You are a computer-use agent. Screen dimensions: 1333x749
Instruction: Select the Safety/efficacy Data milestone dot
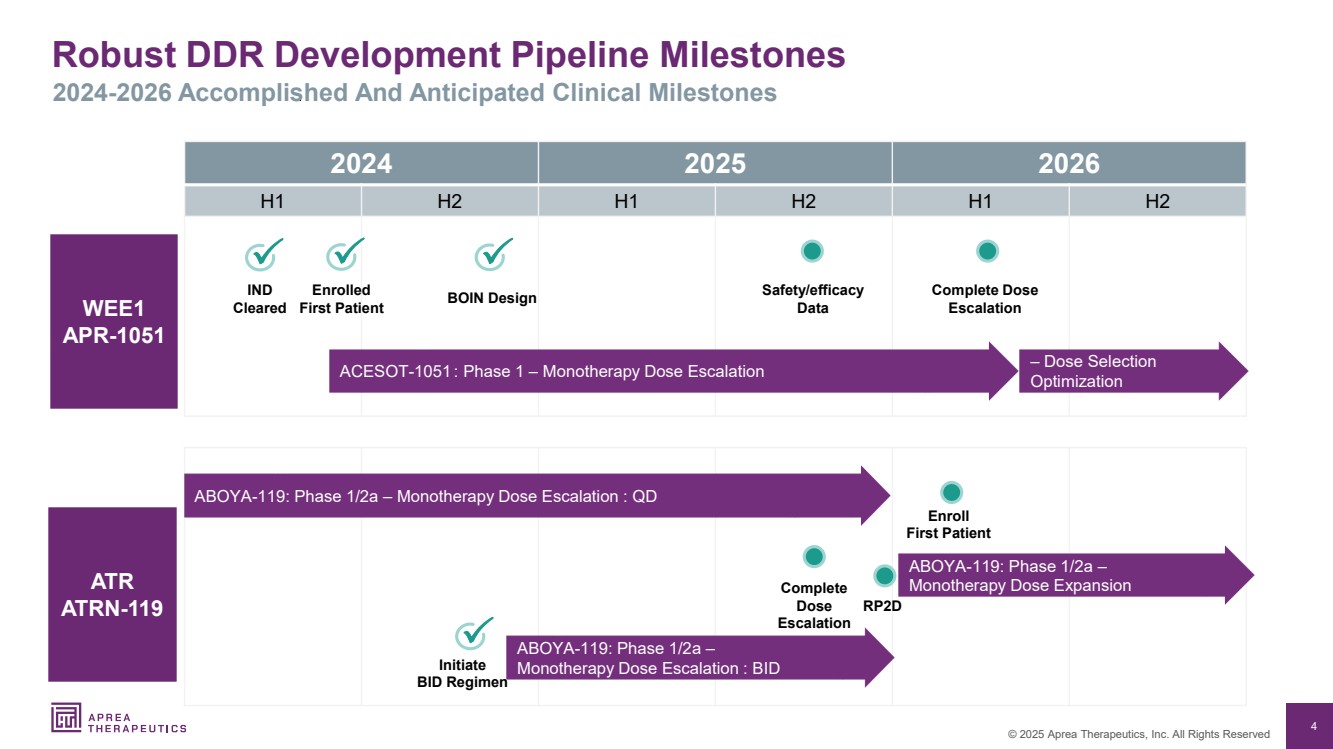click(812, 251)
